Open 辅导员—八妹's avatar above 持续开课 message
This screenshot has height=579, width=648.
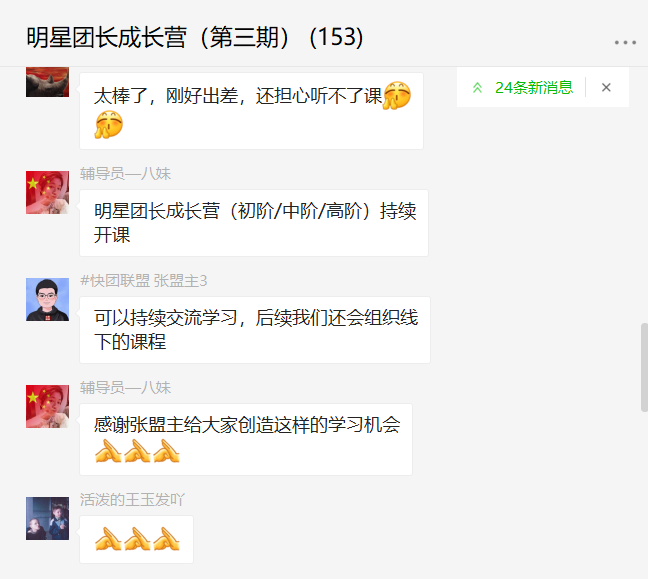click(x=48, y=192)
